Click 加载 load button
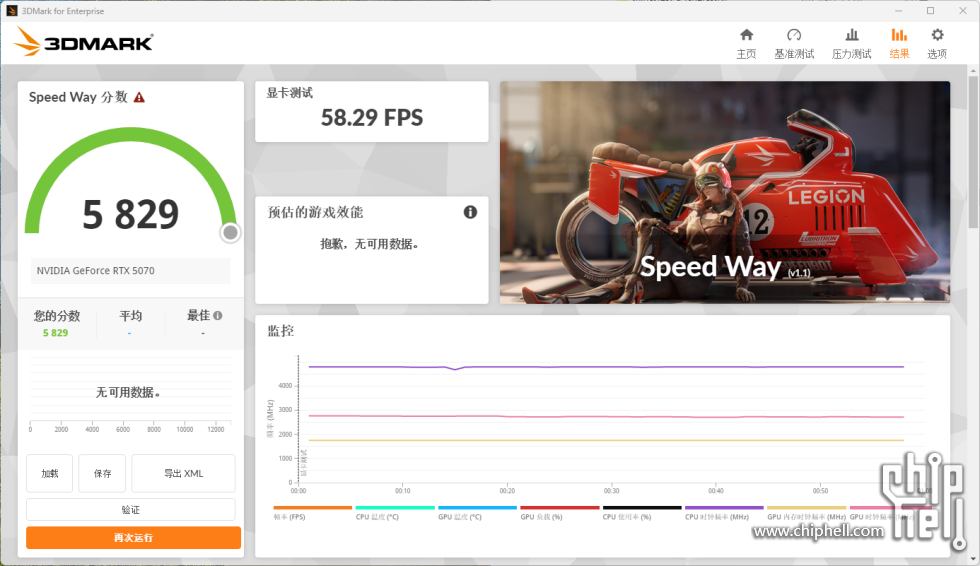 (x=49, y=474)
